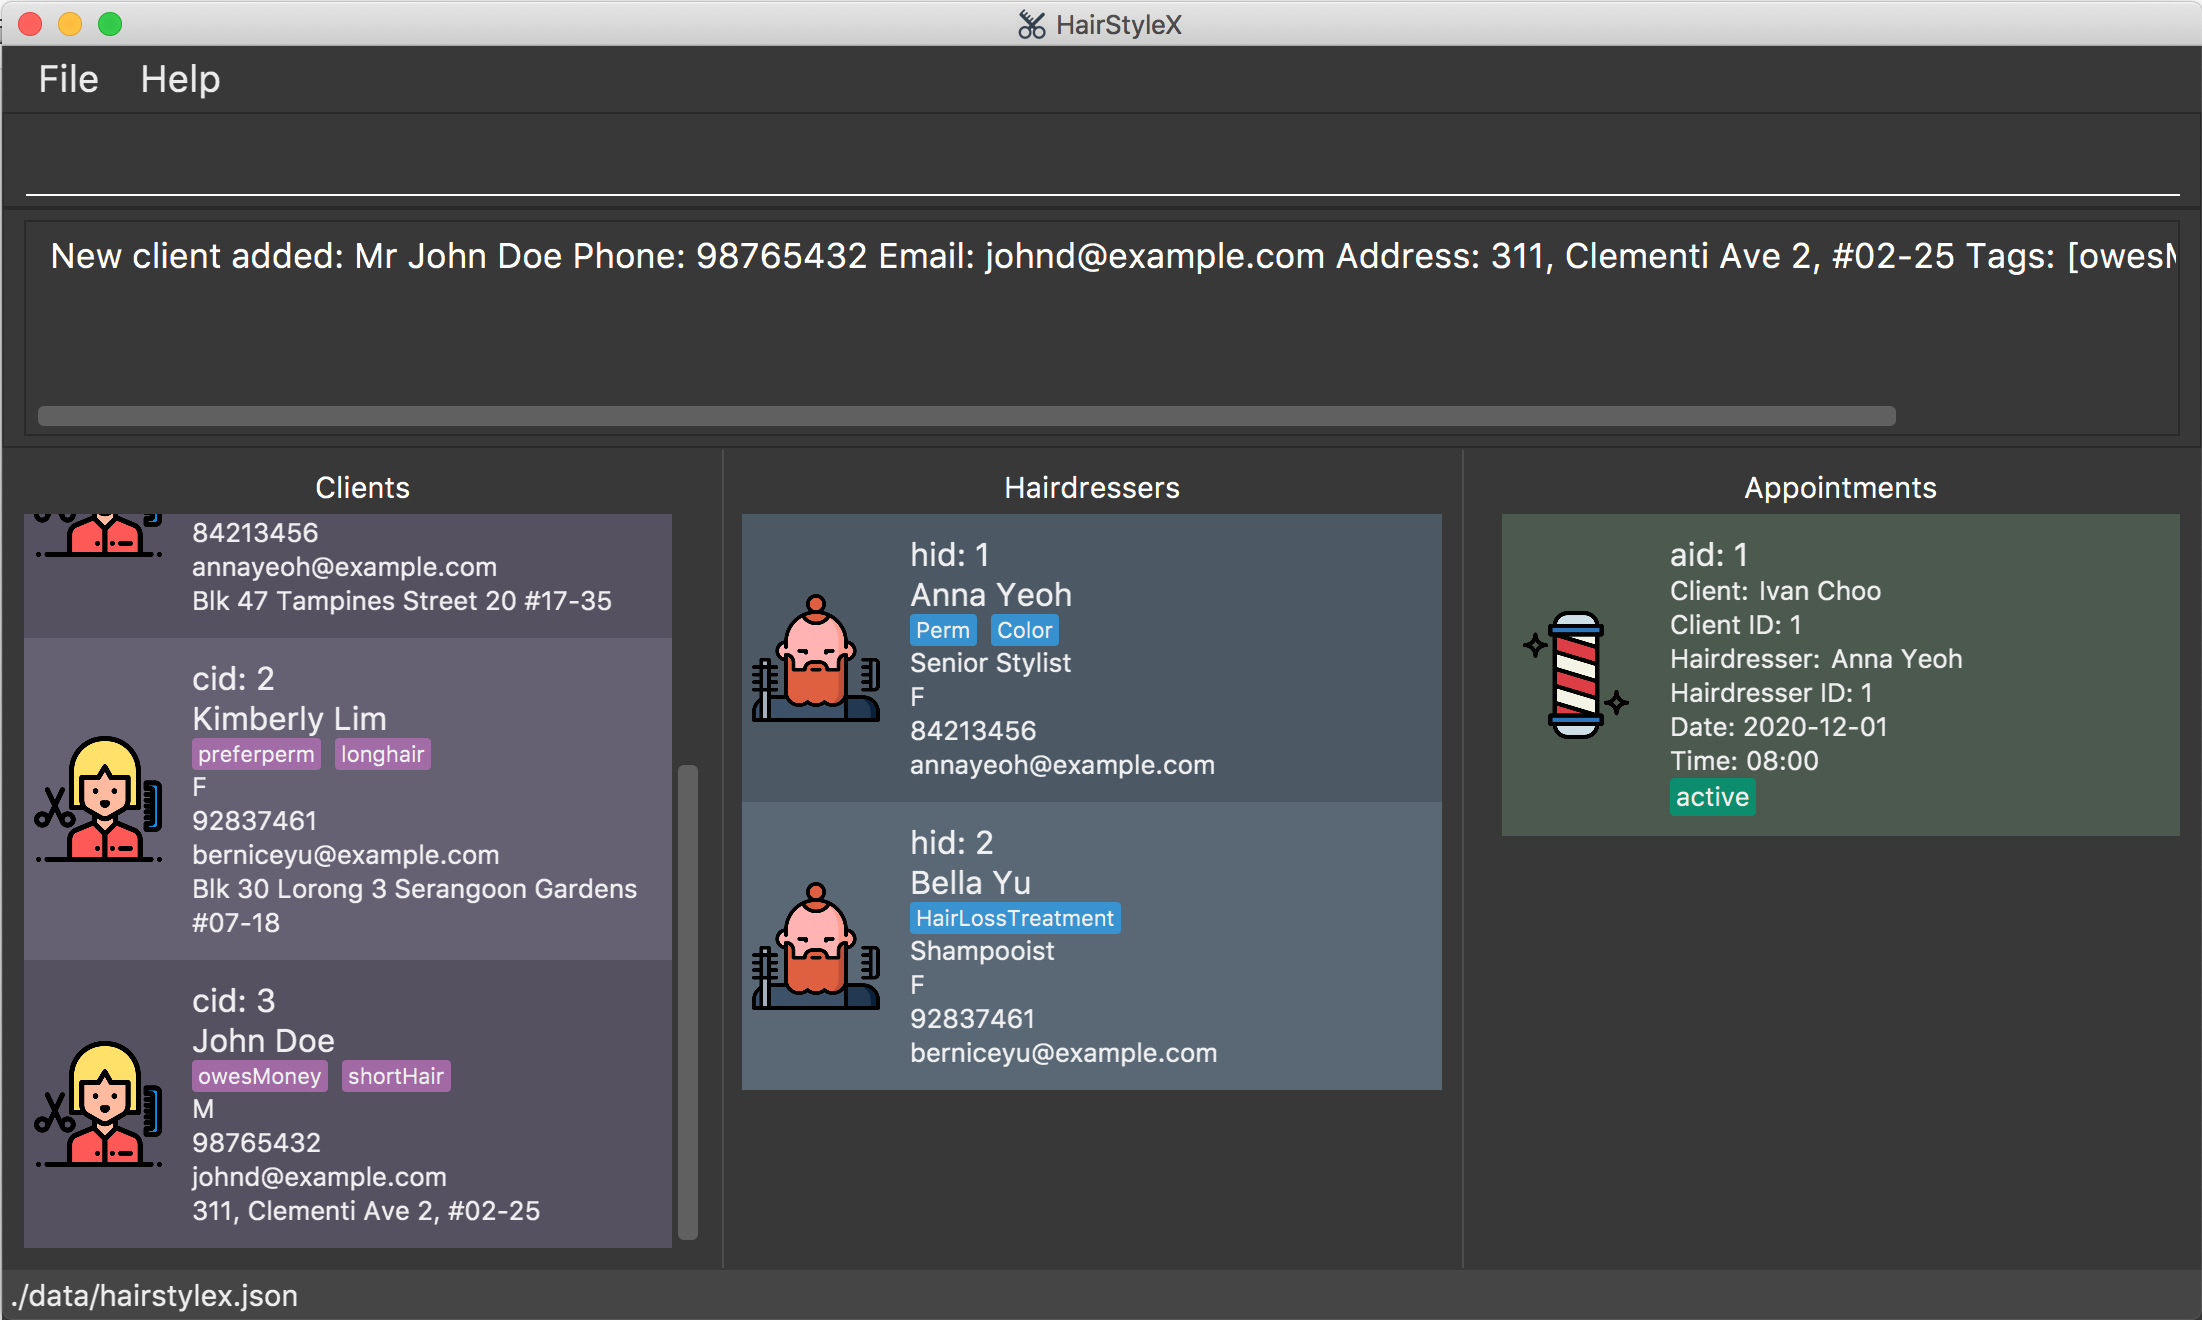Click berniceyu@example.com in Clients list
Image resolution: width=2202 pixels, height=1320 pixels.
click(345, 855)
